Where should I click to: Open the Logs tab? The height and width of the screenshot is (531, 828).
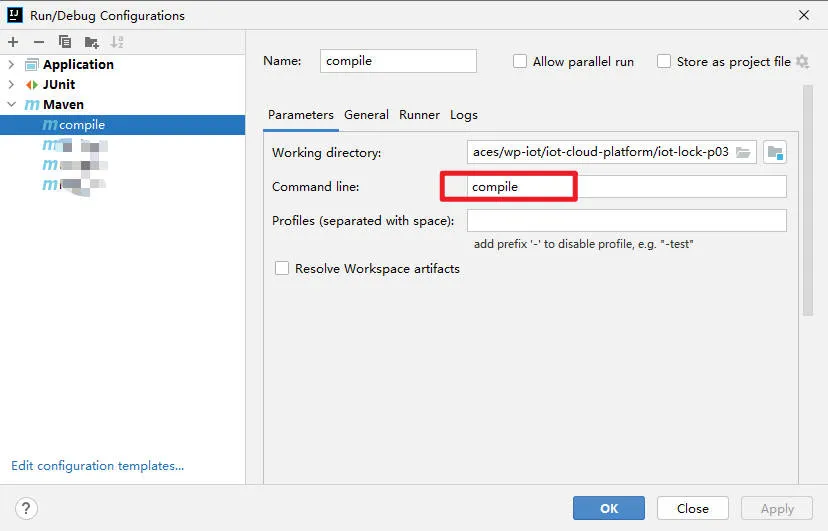click(x=464, y=115)
